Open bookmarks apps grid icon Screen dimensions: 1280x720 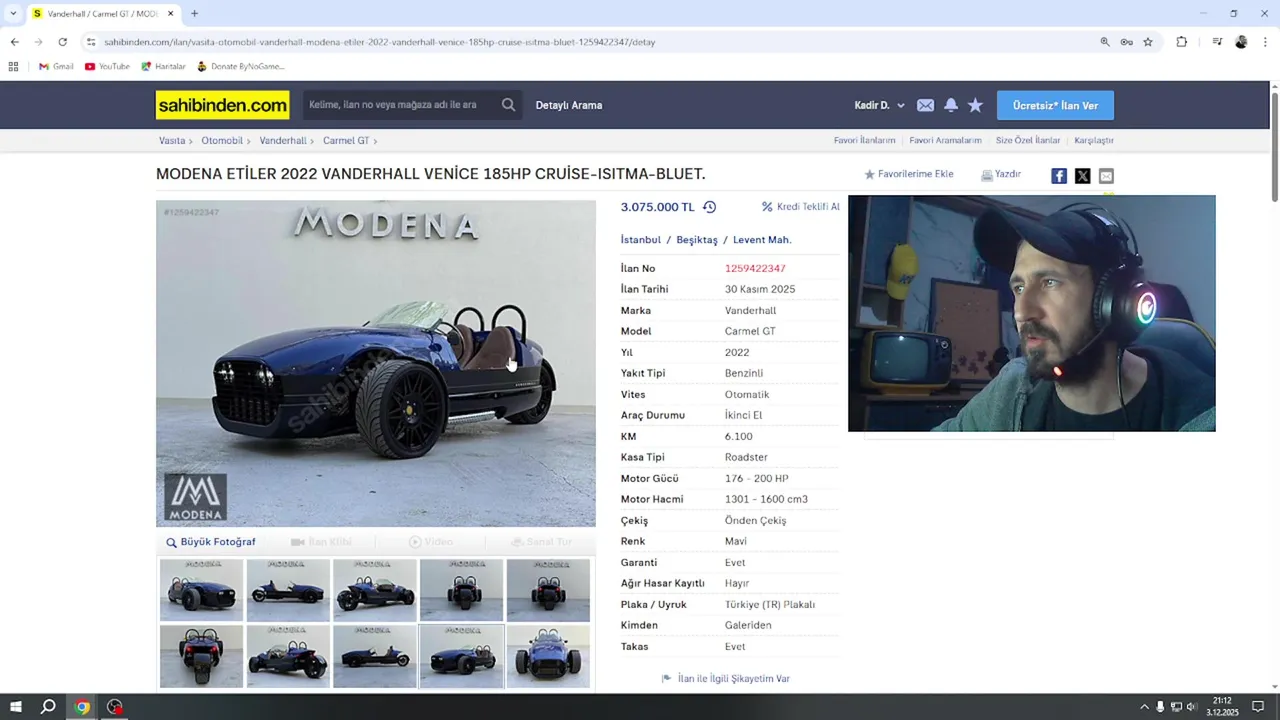pos(13,66)
